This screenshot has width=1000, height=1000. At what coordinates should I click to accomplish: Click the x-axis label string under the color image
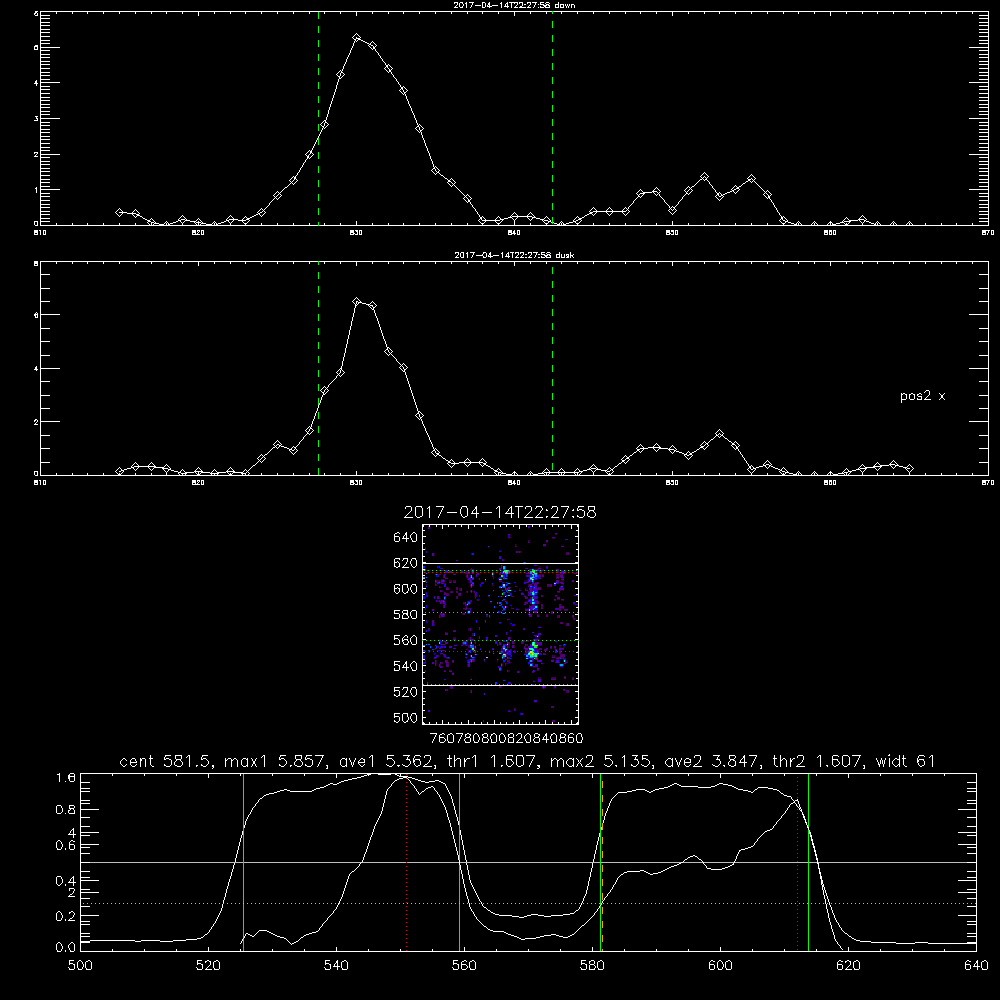coord(506,739)
